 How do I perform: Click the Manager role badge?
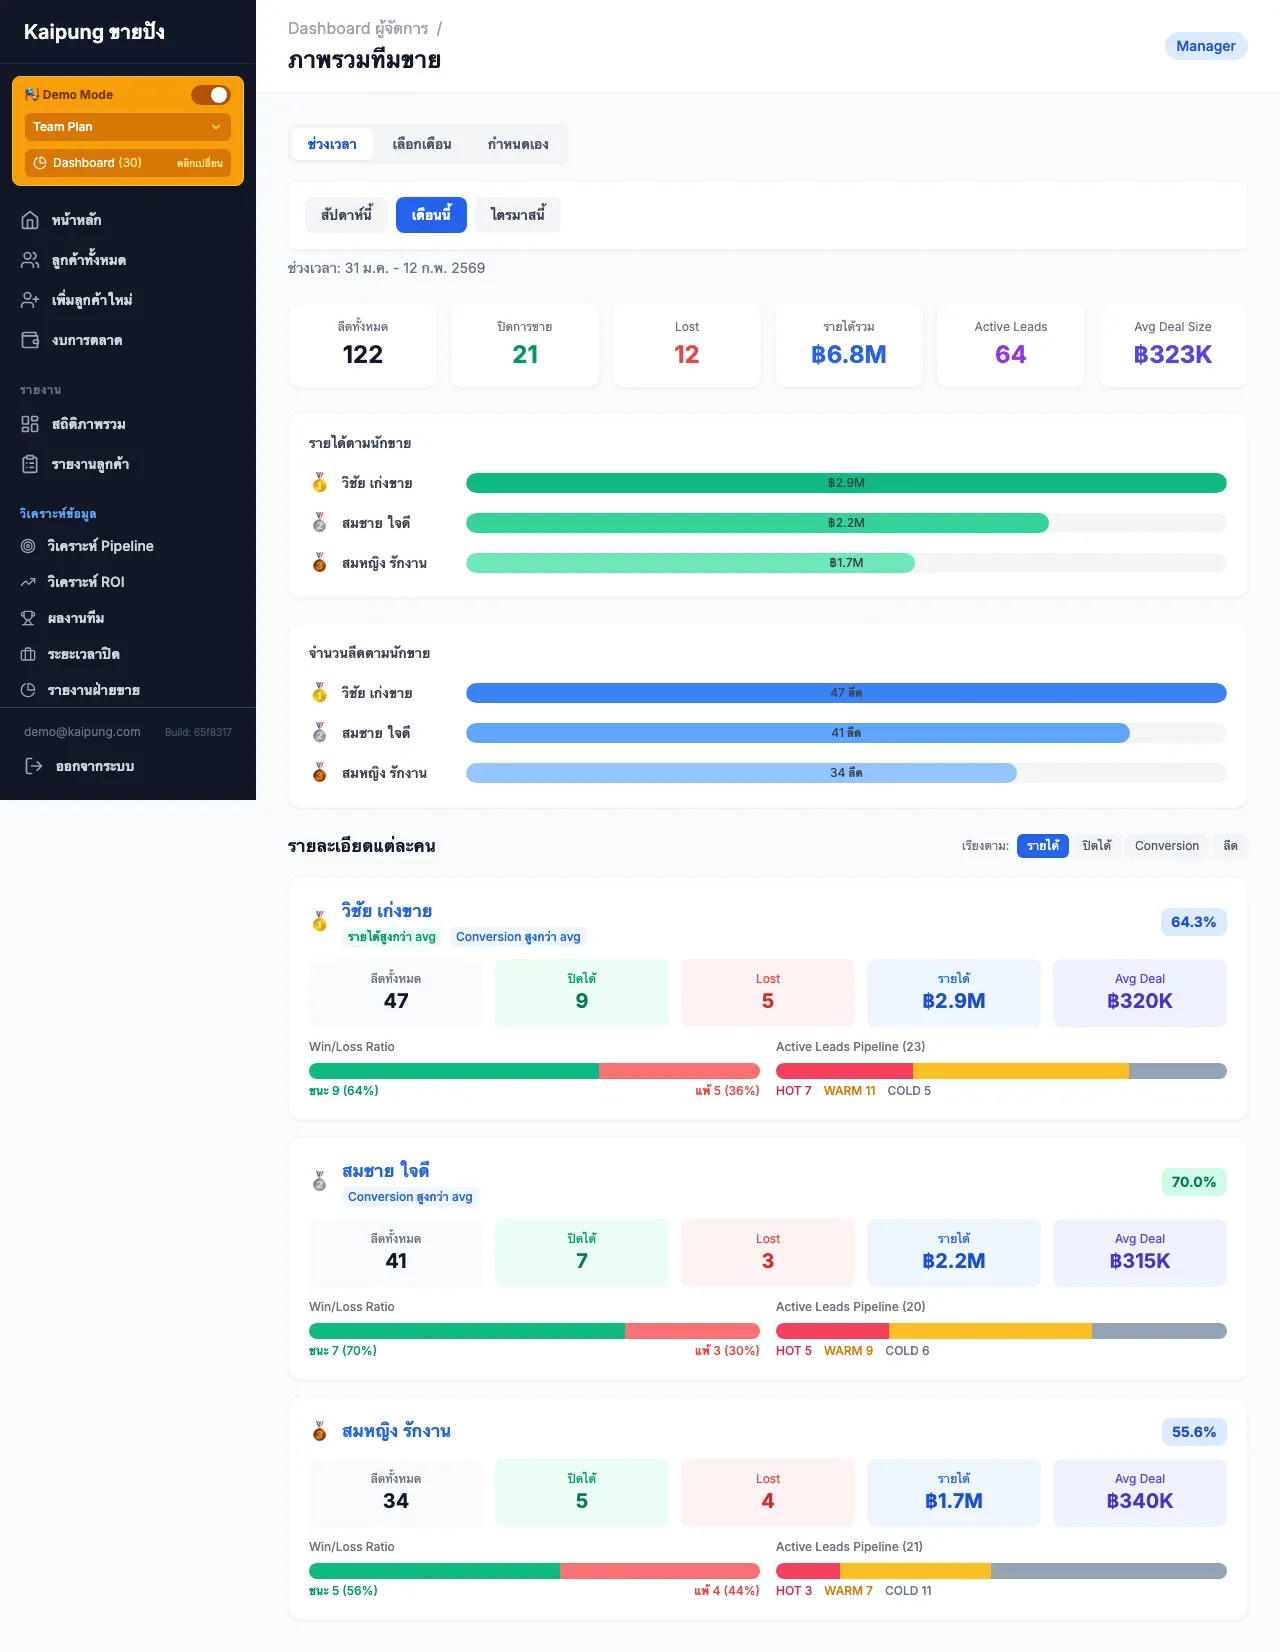[x=1205, y=46]
